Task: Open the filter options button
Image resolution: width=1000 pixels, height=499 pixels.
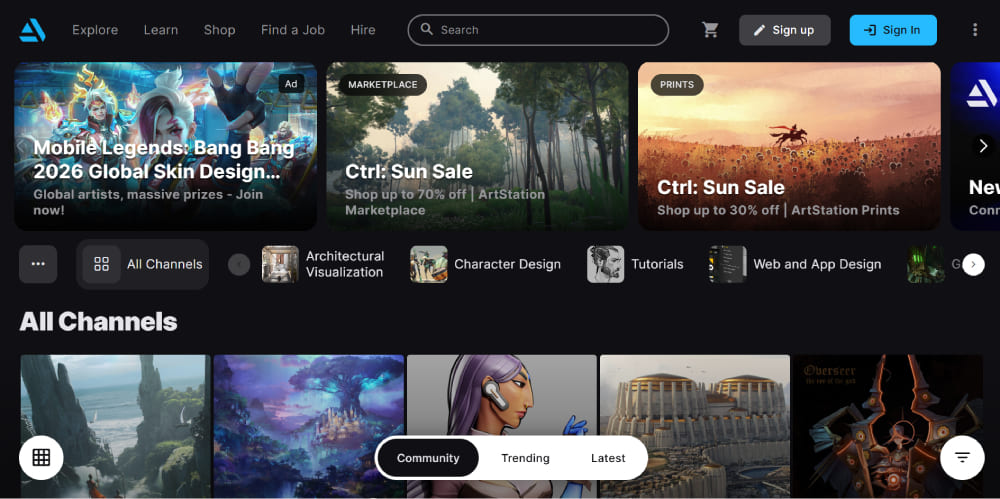Action: pos(962,458)
